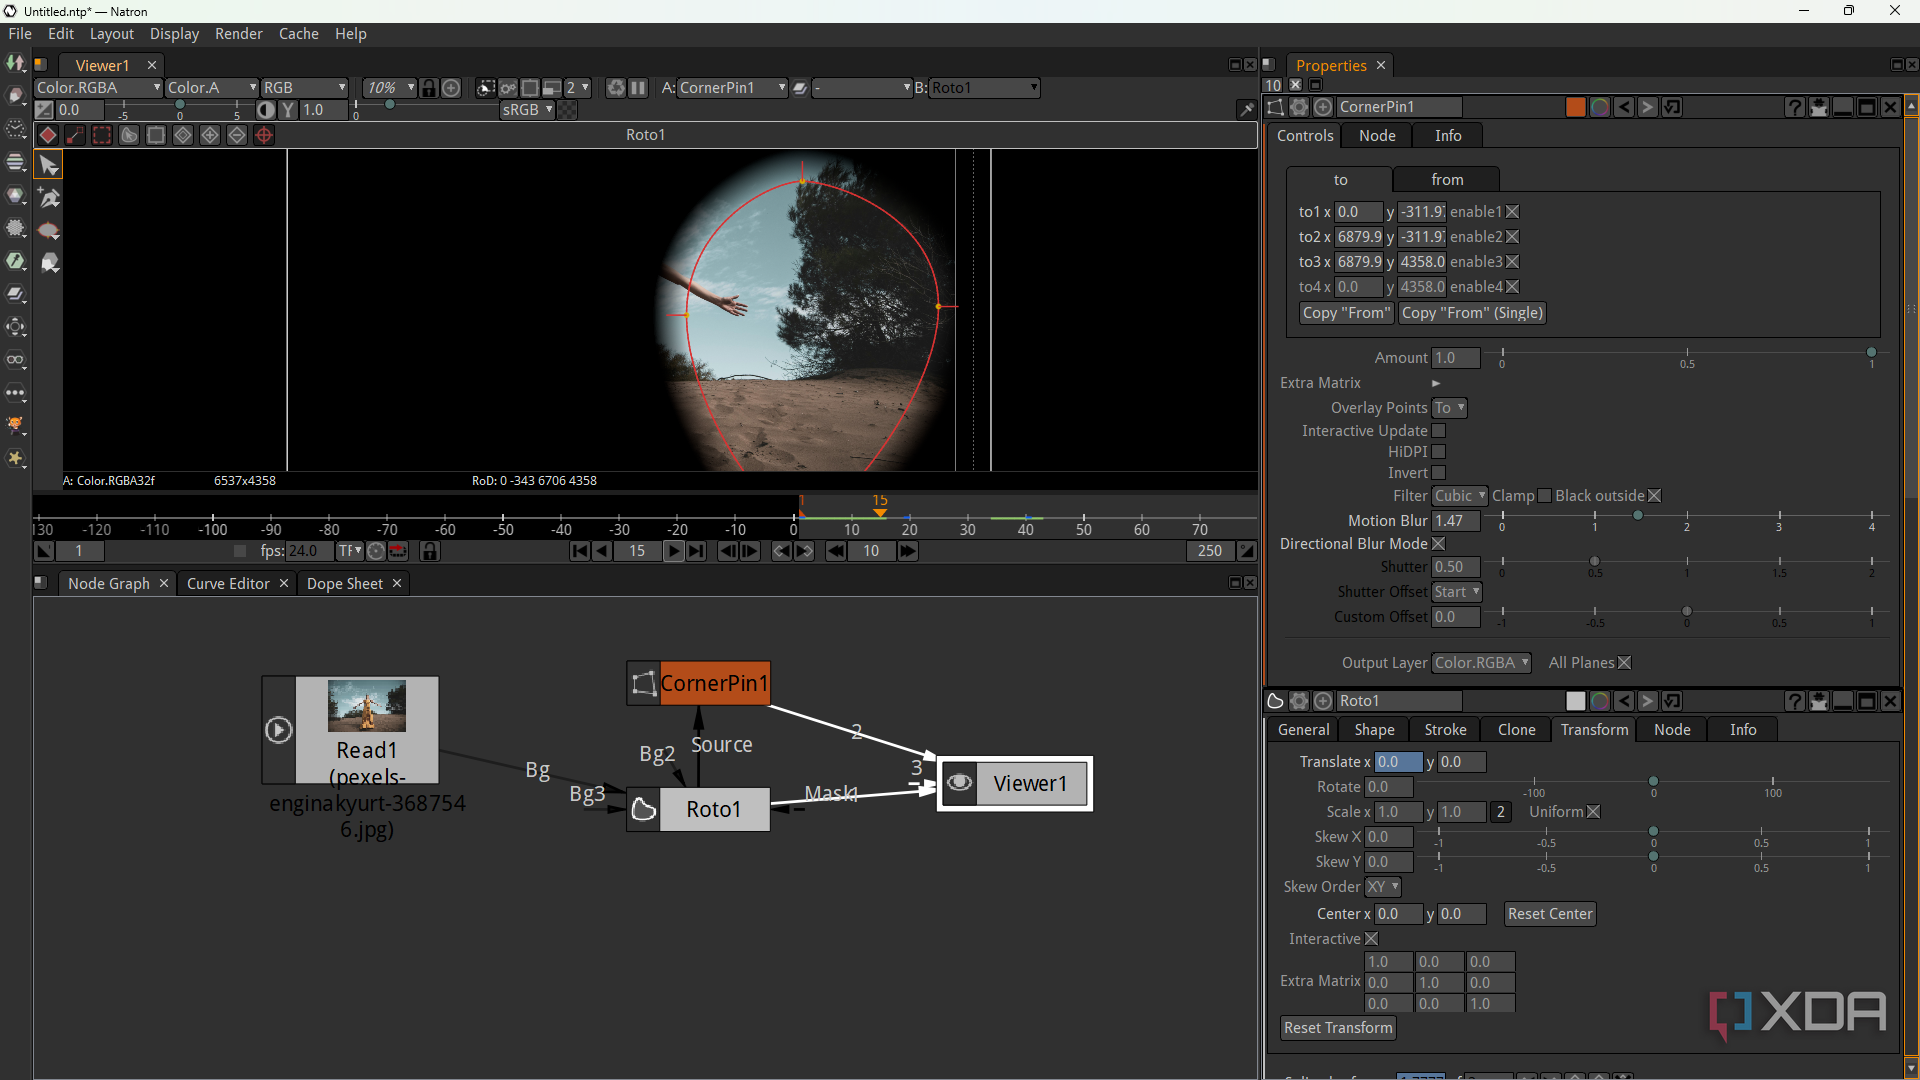The width and height of the screenshot is (1920, 1080).
Task: Toggle Black outside checkbox
Action: (x=1655, y=496)
